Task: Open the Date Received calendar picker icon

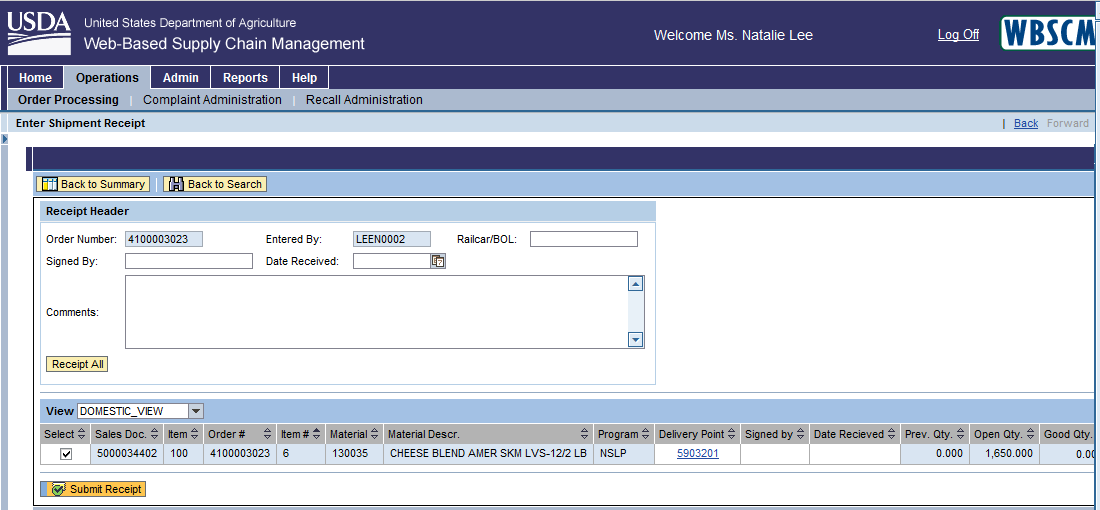Action: point(438,261)
